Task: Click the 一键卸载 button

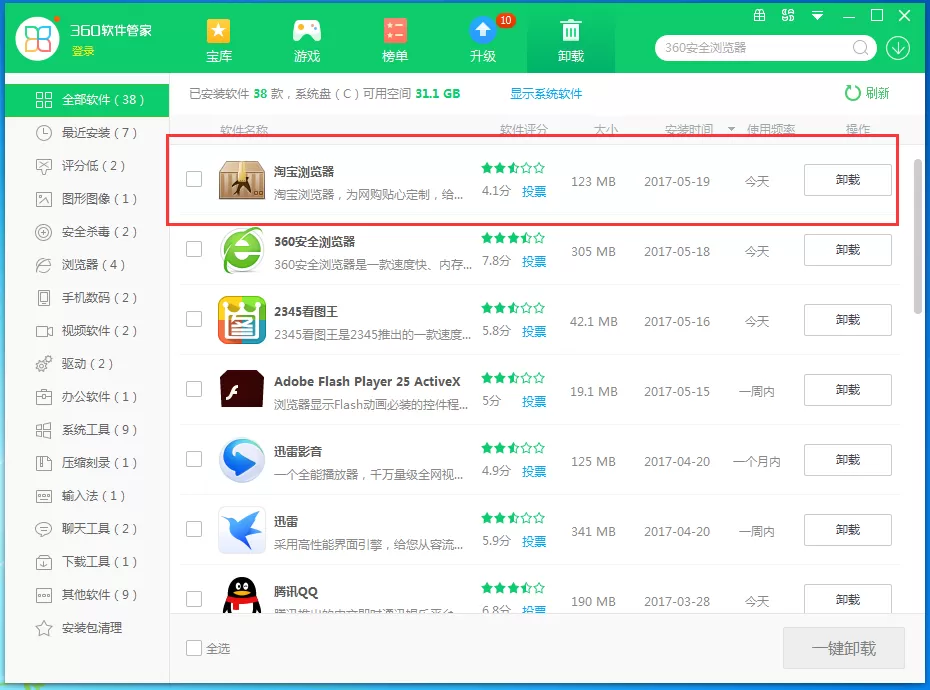Action: 844,648
